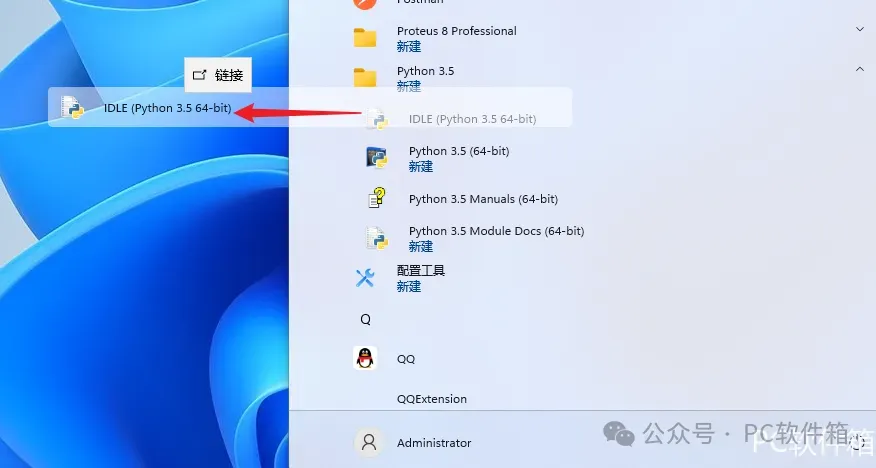The height and width of the screenshot is (468, 876).
Task: Open the Proteus 8 Professional folder icon
Action: click(x=365, y=38)
